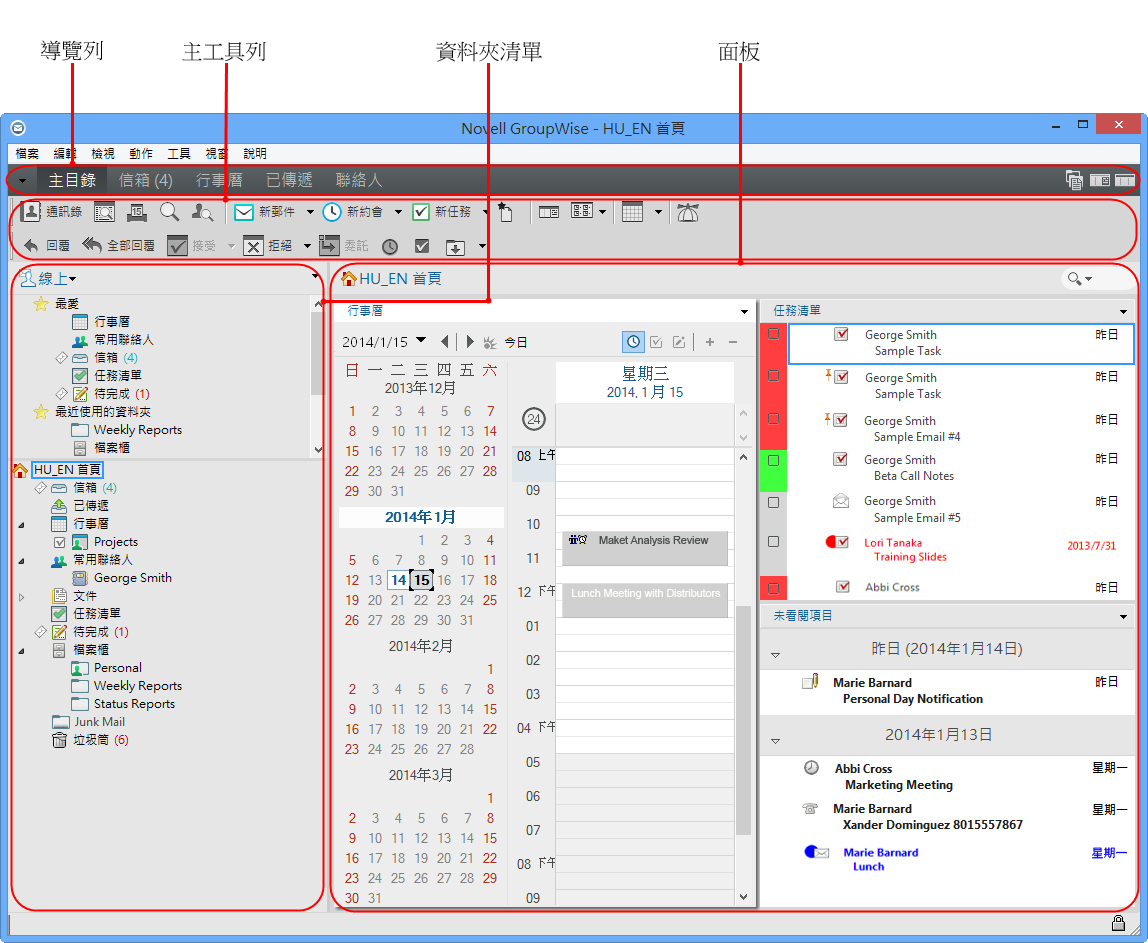Open the 工具 menu
The image size is (1148, 943).
pos(179,154)
